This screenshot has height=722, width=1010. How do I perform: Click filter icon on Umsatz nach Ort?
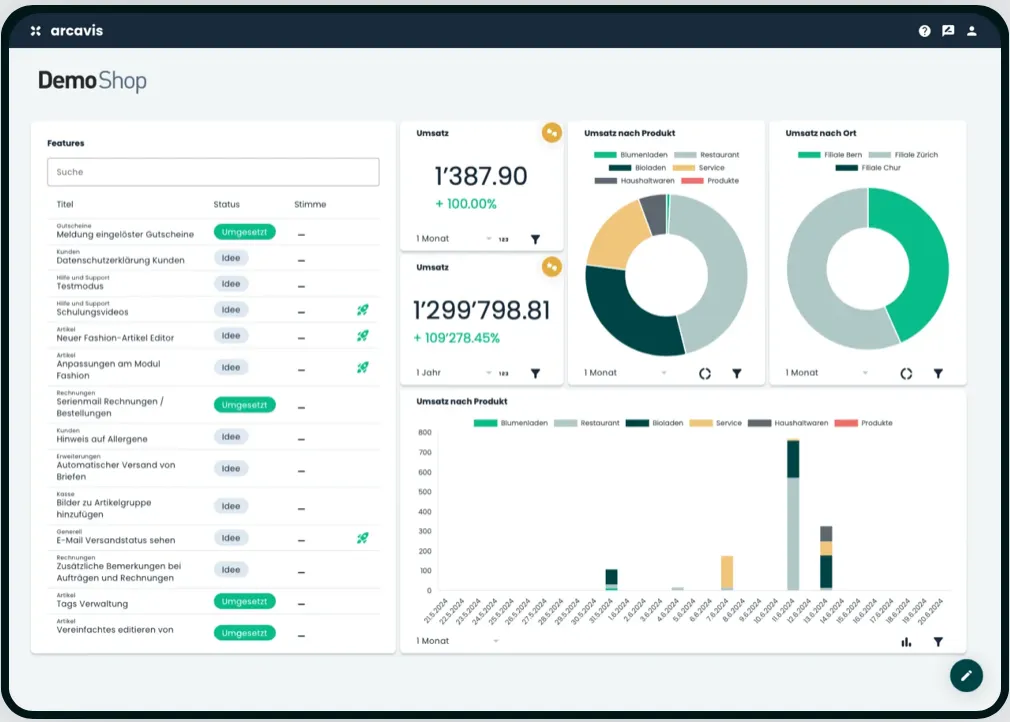tap(938, 373)
